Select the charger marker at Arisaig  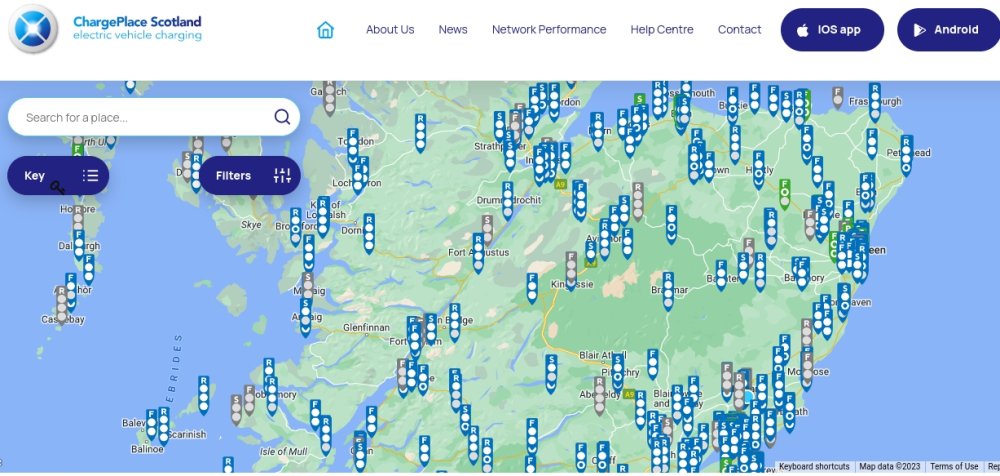click(x=305, y=315)
